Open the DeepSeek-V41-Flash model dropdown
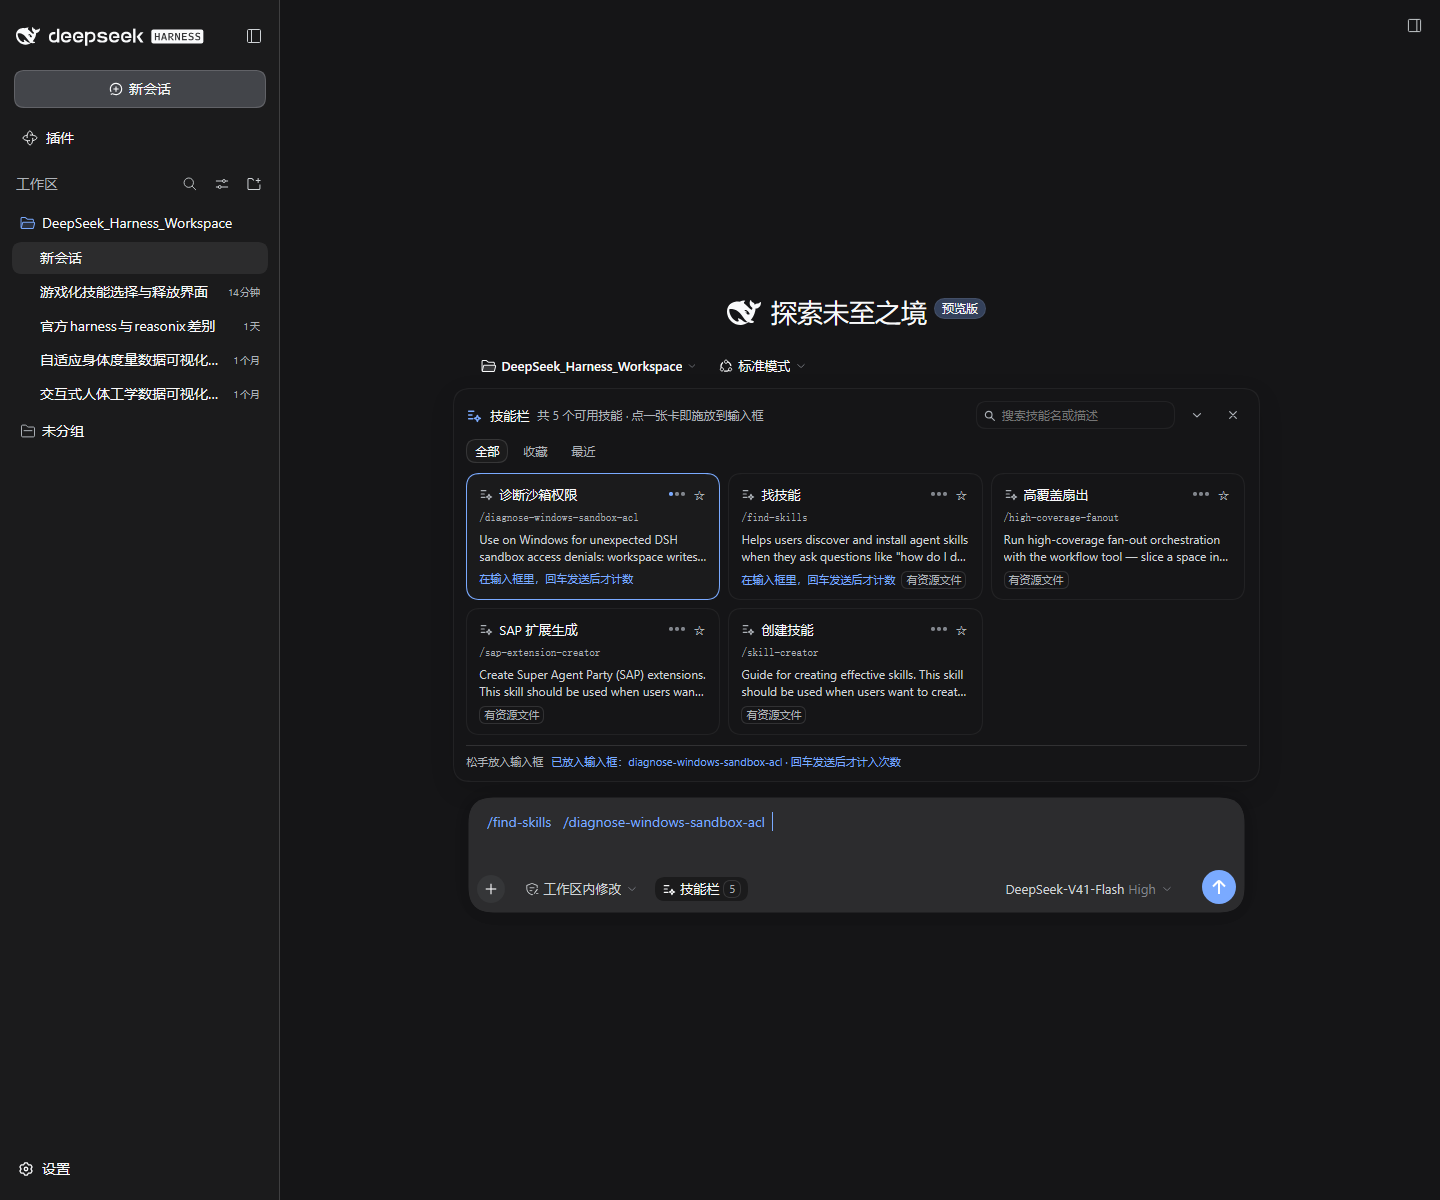 (x=1088, y=889)
